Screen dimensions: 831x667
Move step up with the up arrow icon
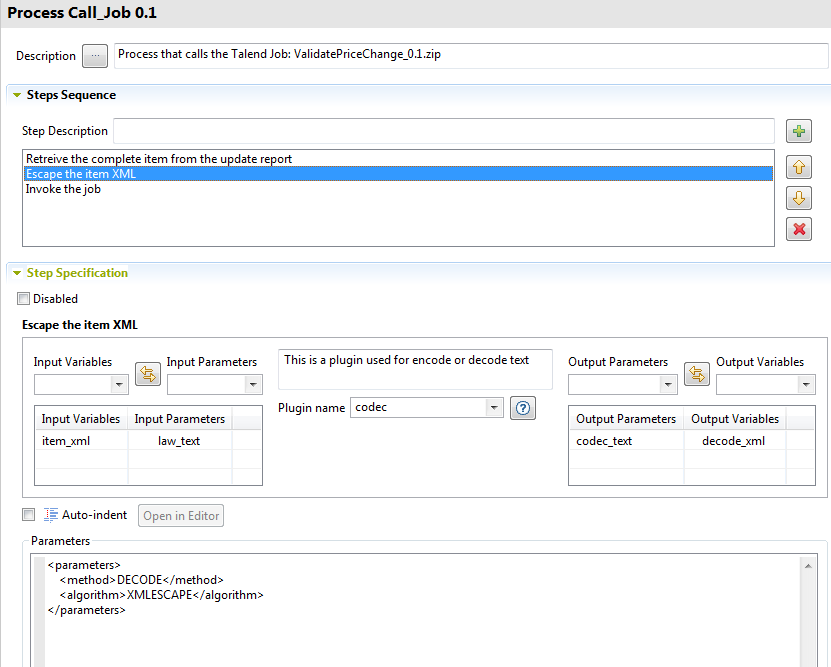[798, 166]
